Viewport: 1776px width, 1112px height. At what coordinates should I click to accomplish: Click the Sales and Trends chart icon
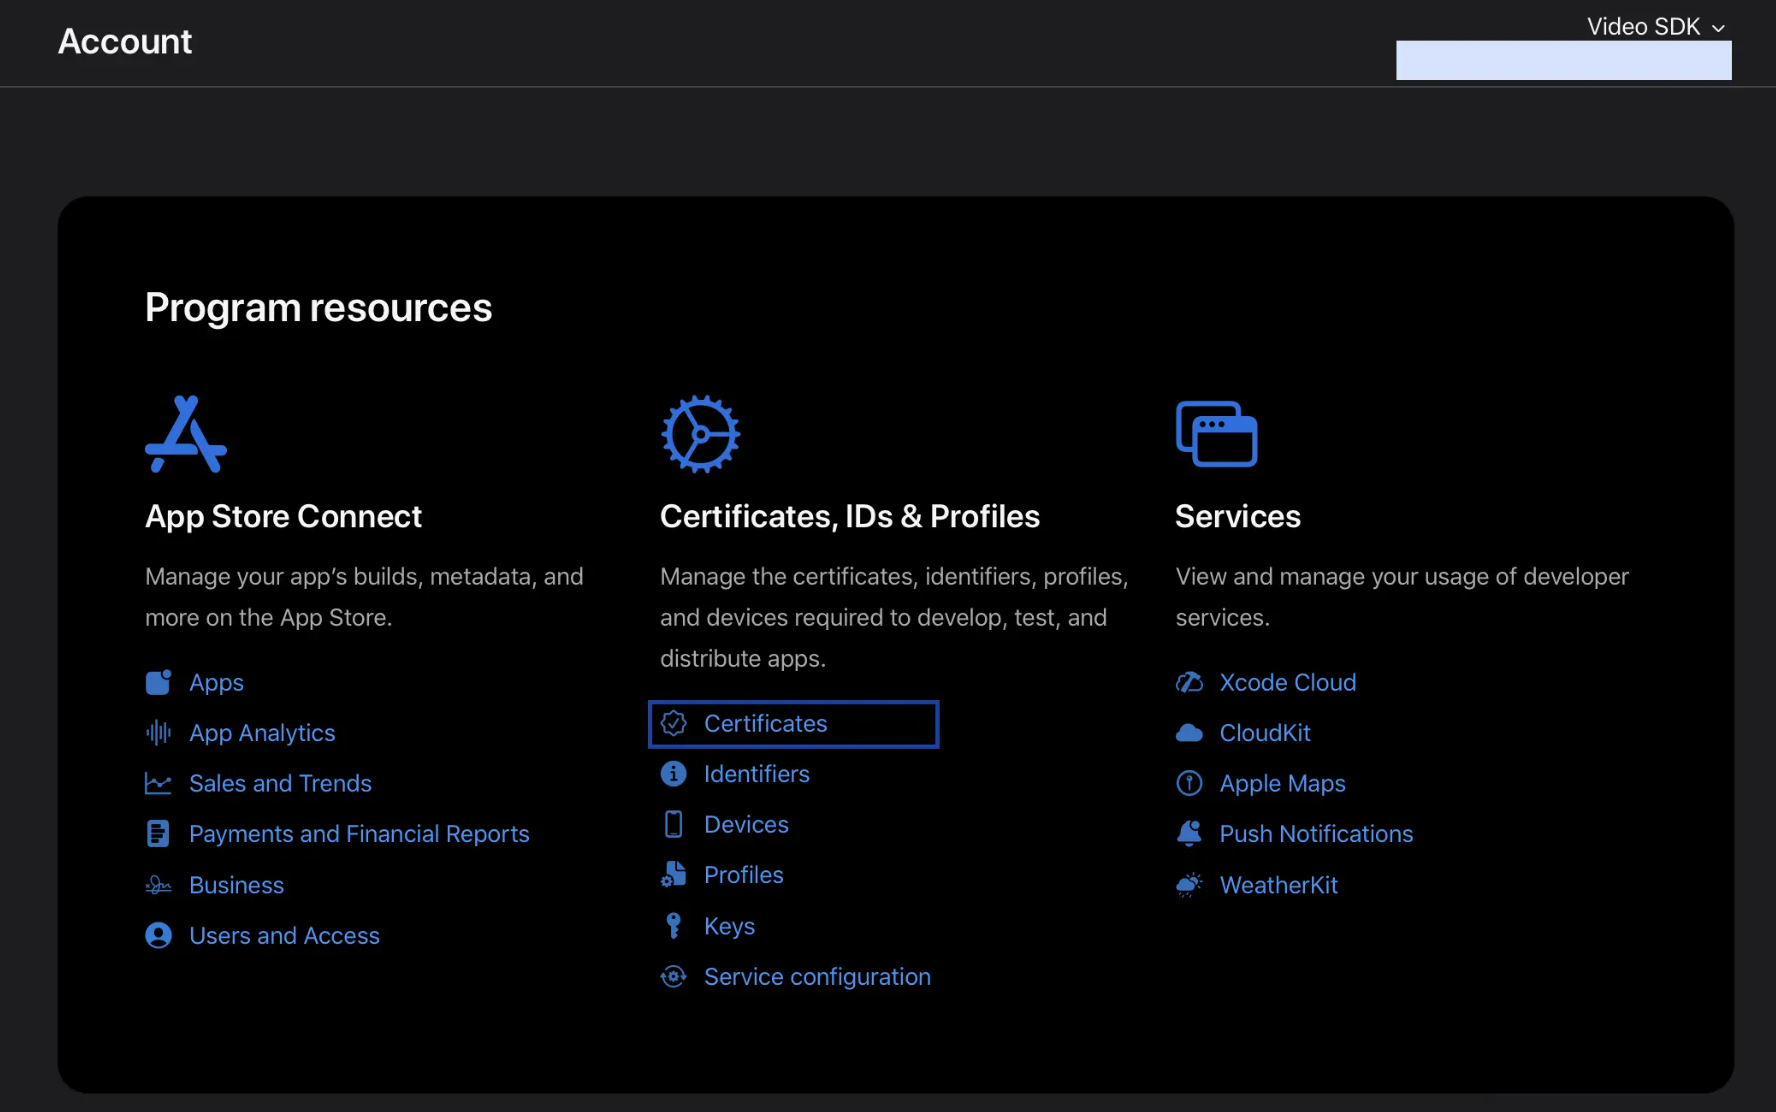(158, 783)
